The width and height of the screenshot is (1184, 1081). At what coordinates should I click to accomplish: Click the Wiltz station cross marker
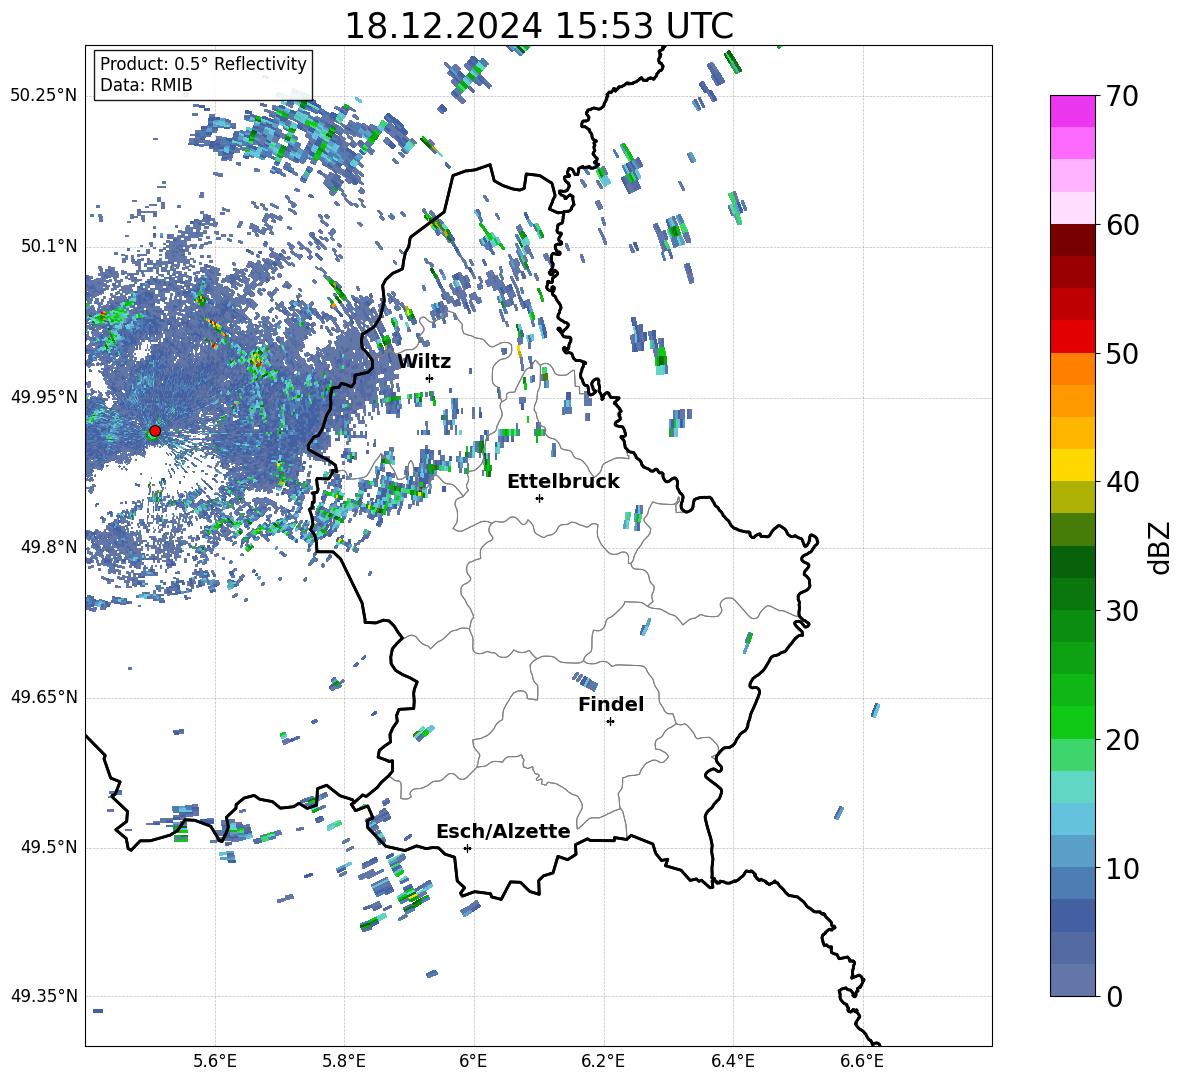(x=430, y=378)
